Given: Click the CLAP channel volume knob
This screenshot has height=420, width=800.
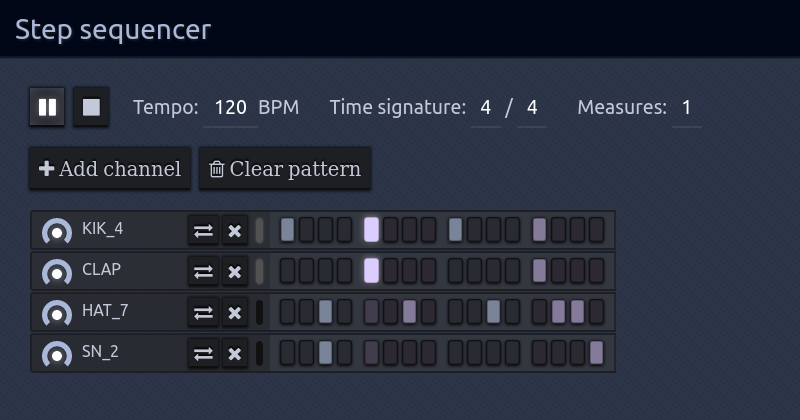Looking at the screenshot, I should [57, 272].
